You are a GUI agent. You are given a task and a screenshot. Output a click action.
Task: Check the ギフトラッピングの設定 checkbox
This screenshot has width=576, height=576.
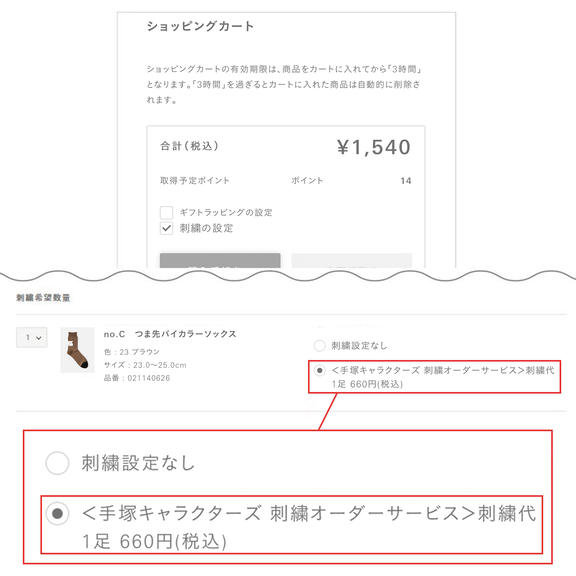point(166,212)
